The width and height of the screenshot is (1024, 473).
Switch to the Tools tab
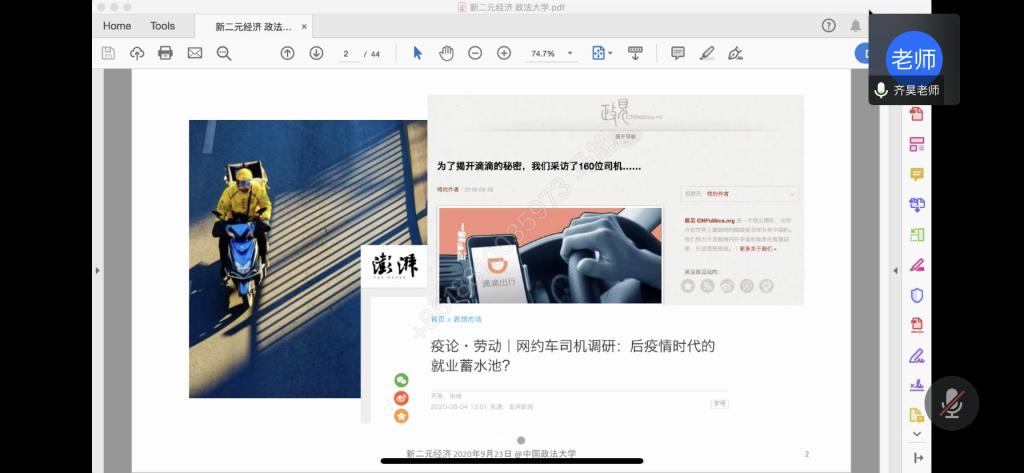[x=162, y=26]
